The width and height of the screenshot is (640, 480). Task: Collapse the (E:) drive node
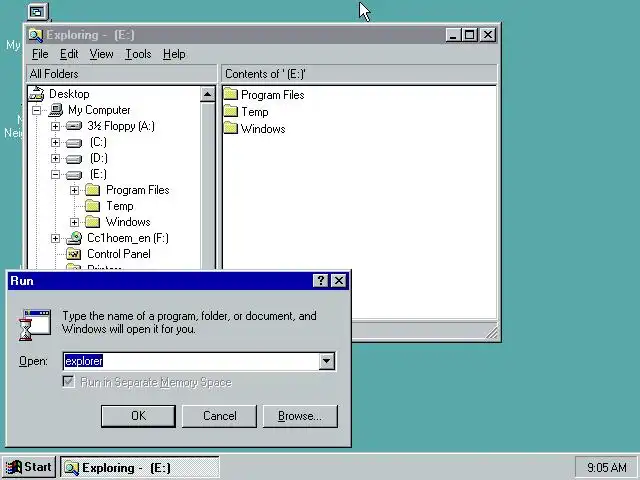[x=55, y=175]
